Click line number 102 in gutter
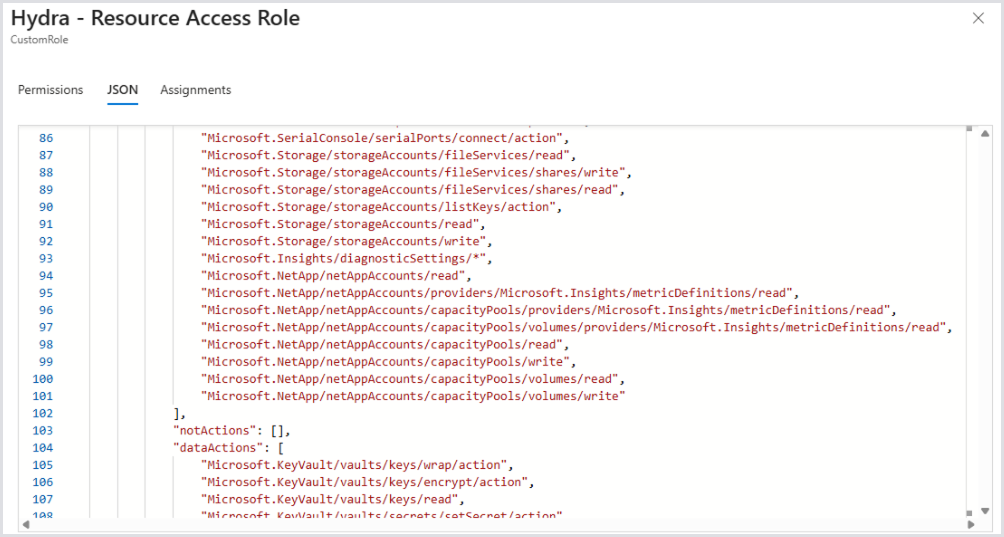Image resolution: width=1004 pixels, height=537 pixels. pos(43,413)
